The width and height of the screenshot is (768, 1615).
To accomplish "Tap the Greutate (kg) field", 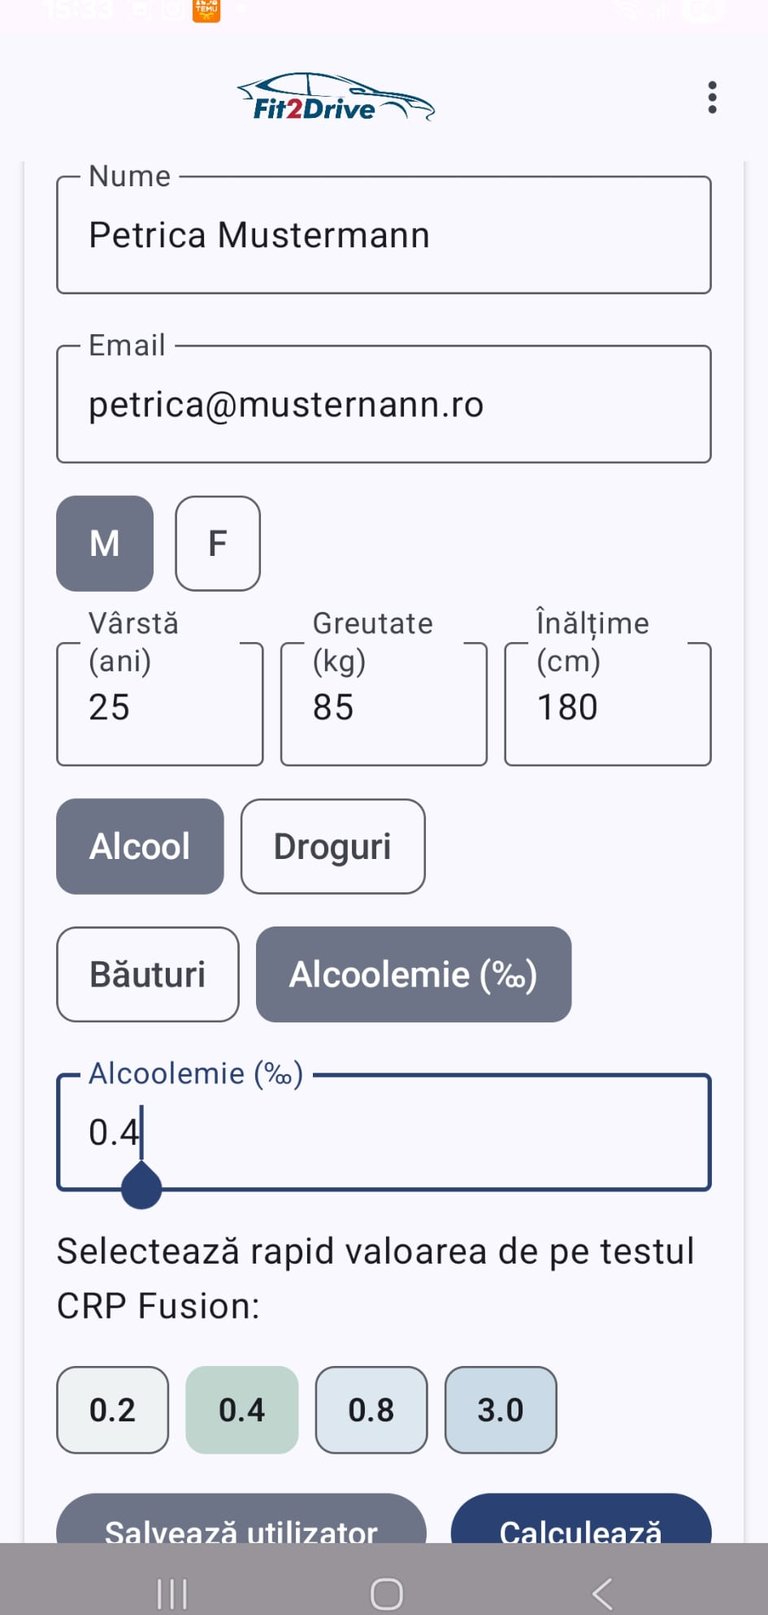I will tap(384, 706).
